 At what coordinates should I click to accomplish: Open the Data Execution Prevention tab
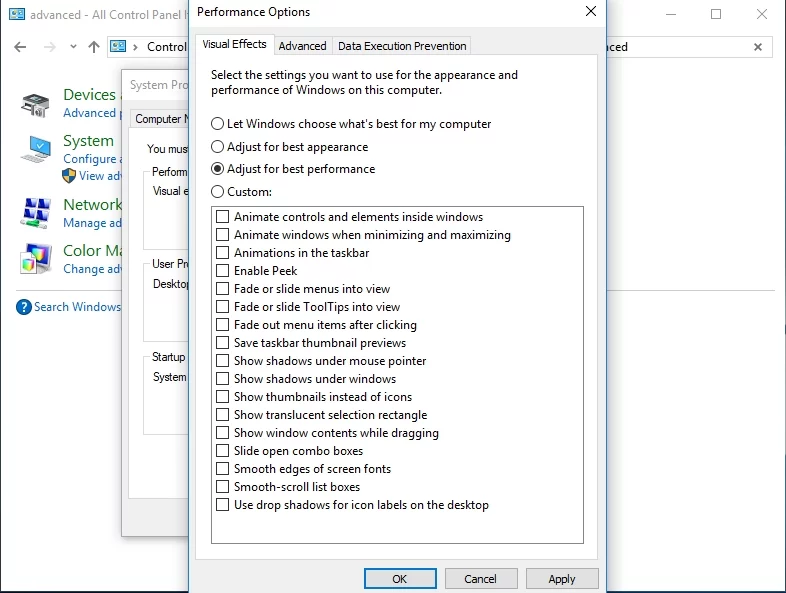click(x=402, y=46)
